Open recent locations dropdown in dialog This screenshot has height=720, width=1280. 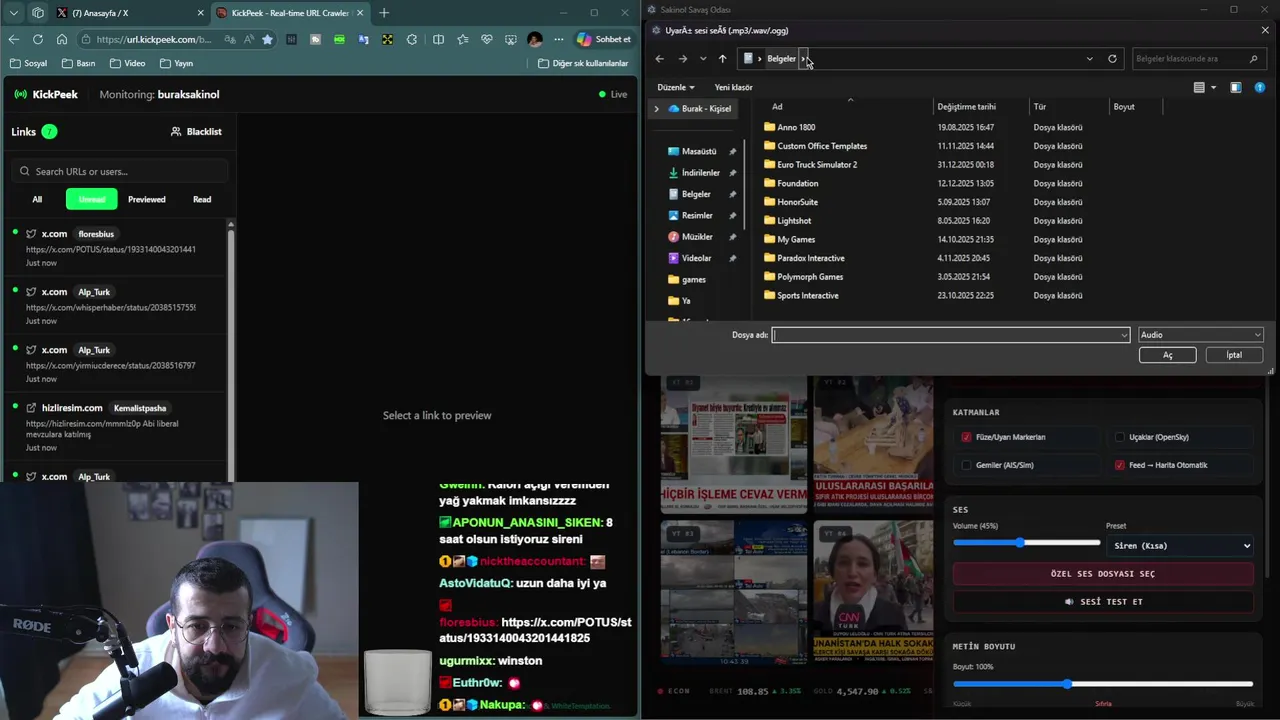click(x=703, y=59)
